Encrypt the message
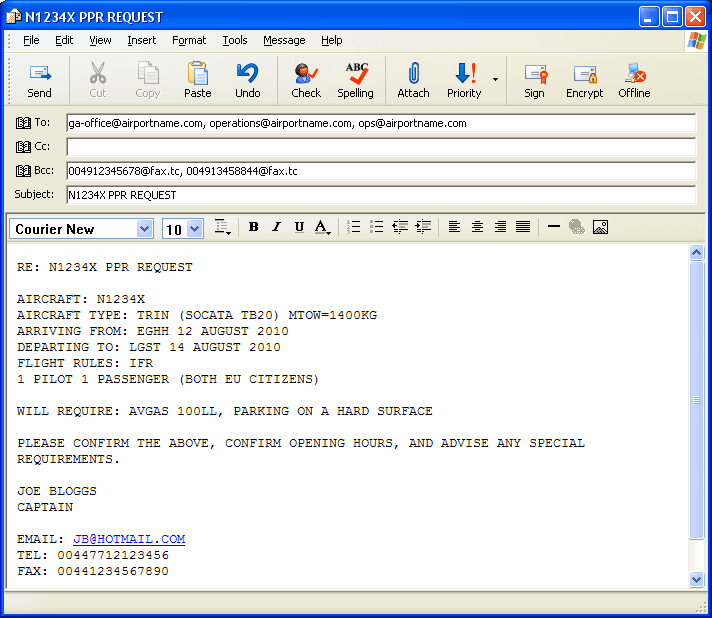 [584, 81]
